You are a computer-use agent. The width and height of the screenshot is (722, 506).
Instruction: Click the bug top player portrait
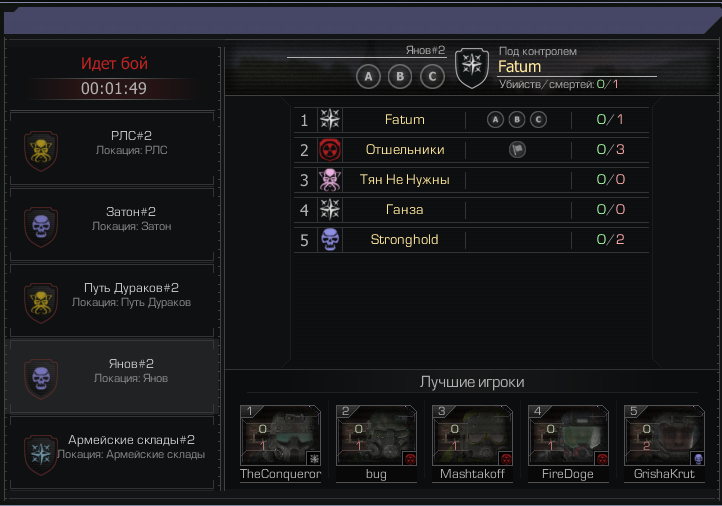pyautogui.click(x=376, y=436)
